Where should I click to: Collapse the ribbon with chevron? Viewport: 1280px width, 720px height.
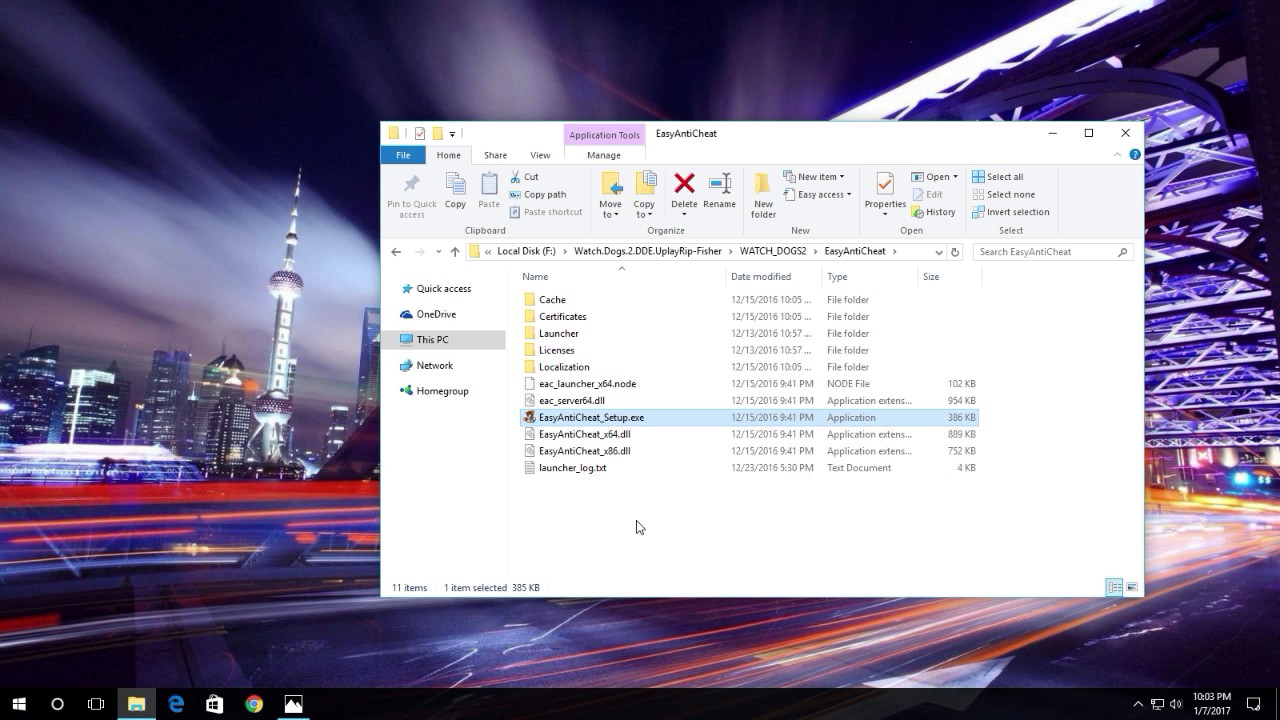click(x=1117, y=155)
